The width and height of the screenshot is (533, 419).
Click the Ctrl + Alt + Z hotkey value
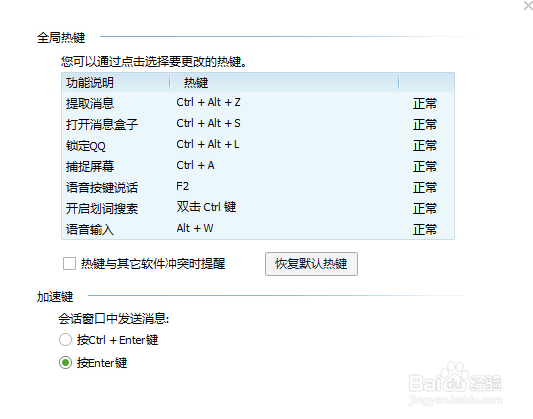coord(208,102)
